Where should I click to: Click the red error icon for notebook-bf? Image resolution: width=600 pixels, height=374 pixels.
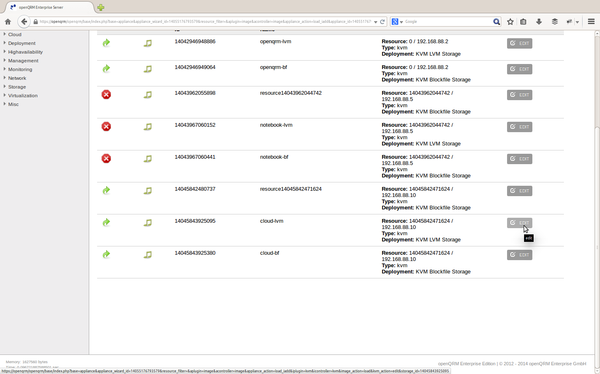(106, 158)
